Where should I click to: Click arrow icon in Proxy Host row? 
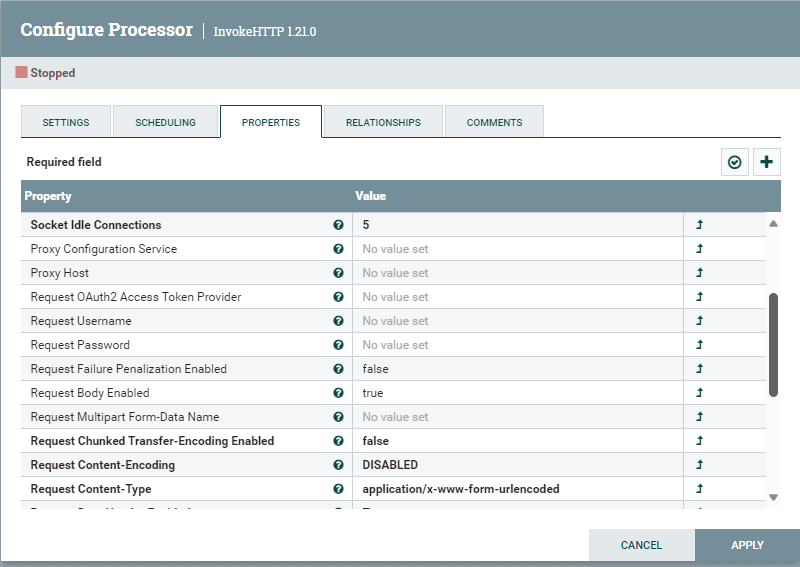699,273
